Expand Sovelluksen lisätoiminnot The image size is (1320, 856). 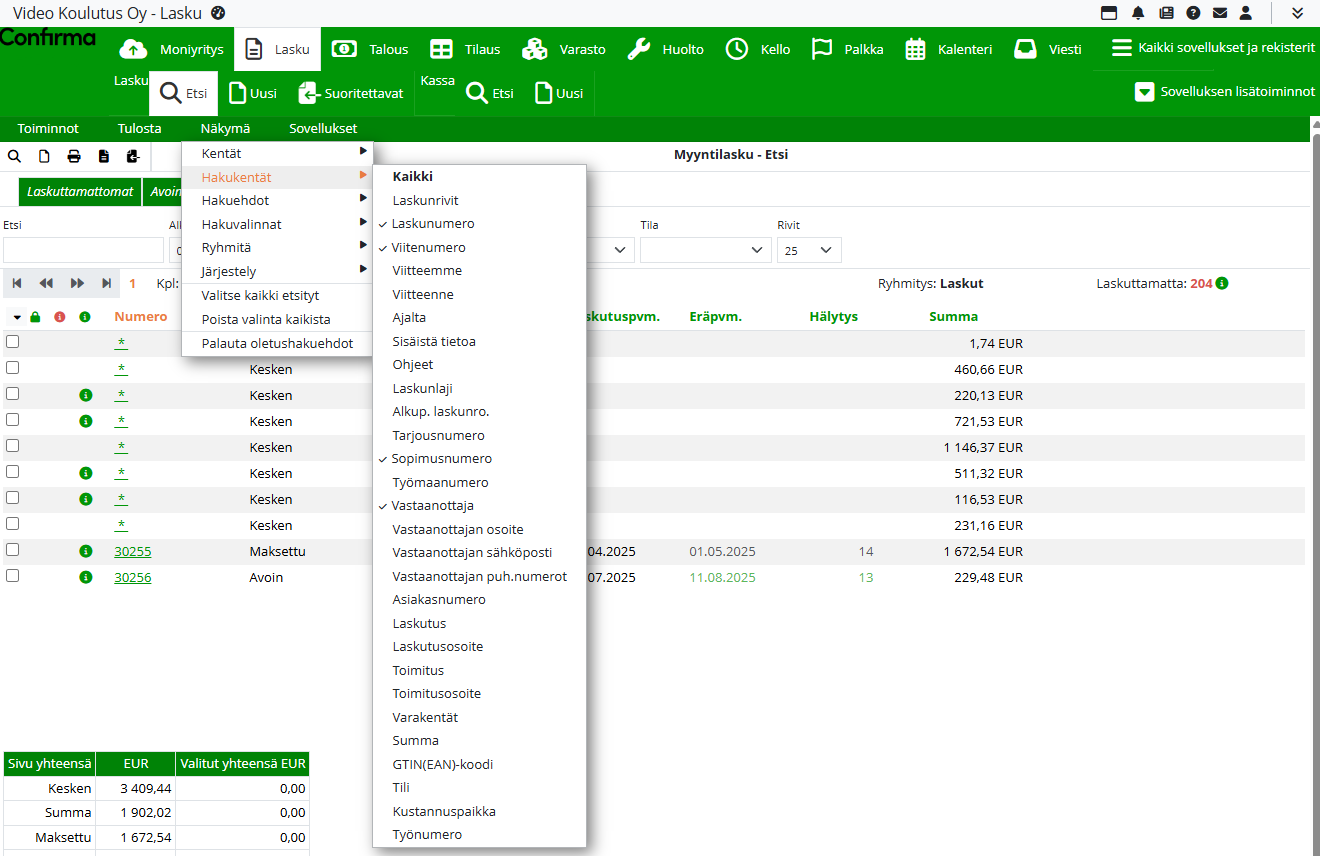[x=1225, y=92]
